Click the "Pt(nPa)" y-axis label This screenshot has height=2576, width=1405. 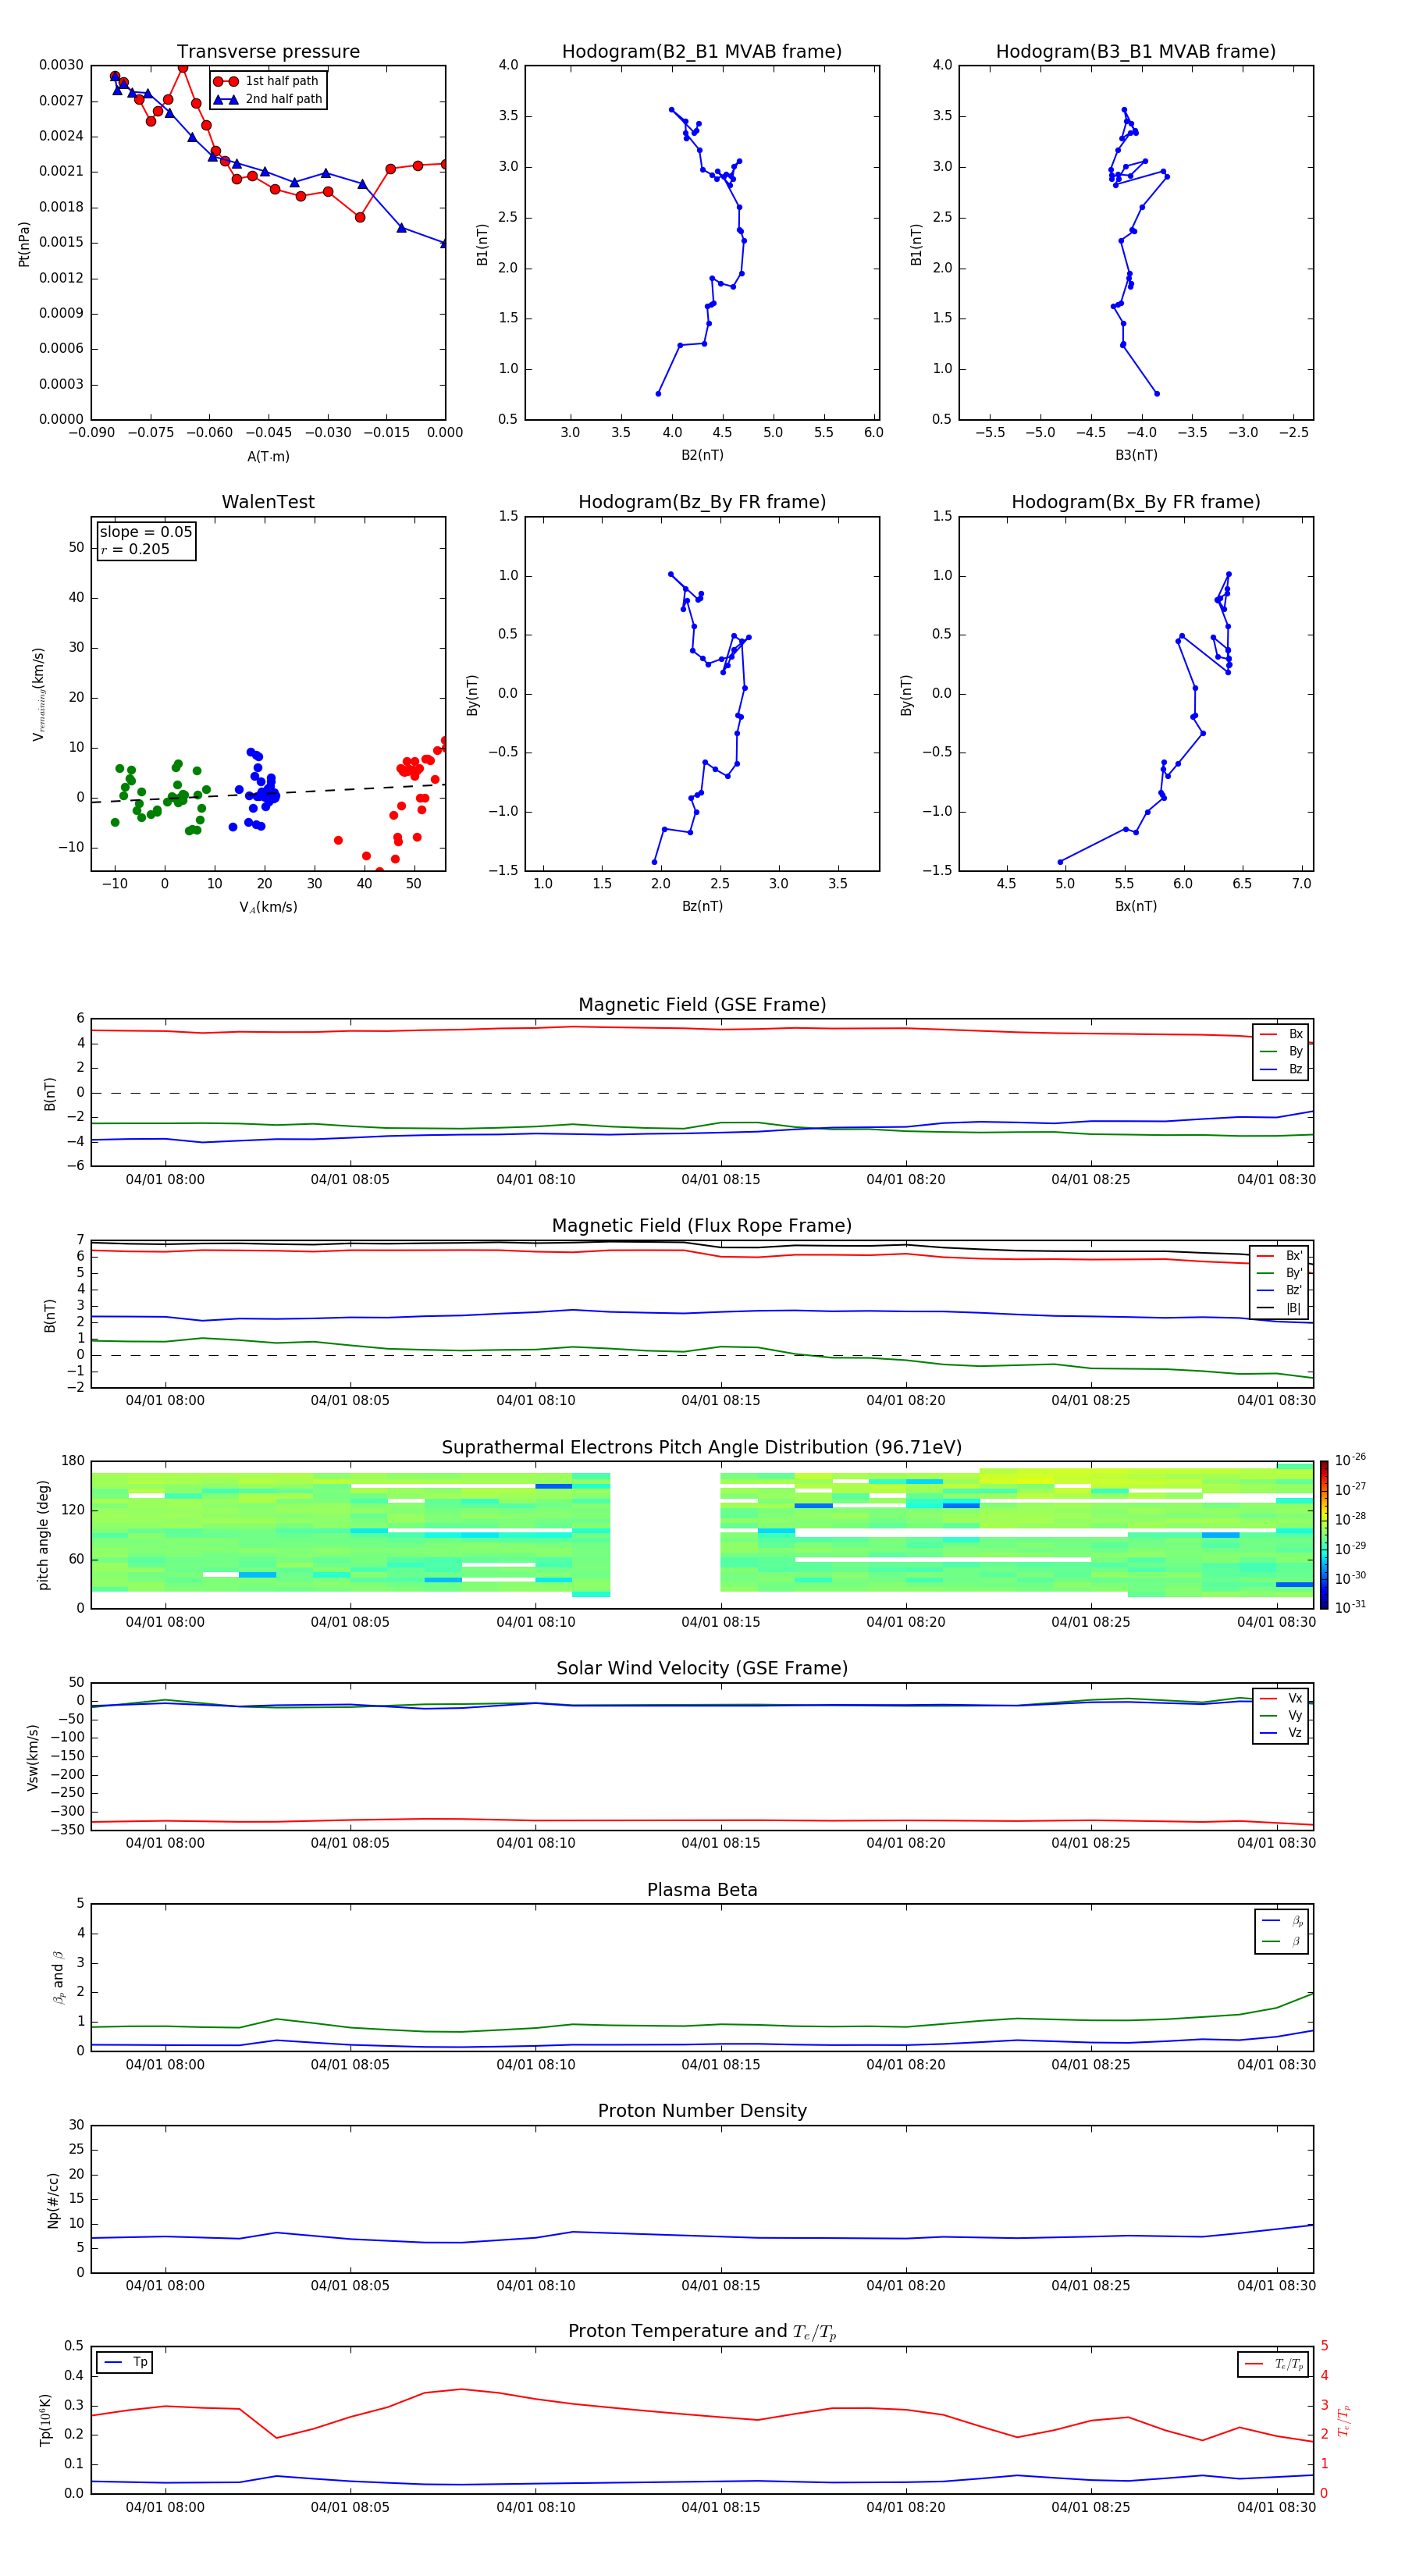tap(24, 244)
